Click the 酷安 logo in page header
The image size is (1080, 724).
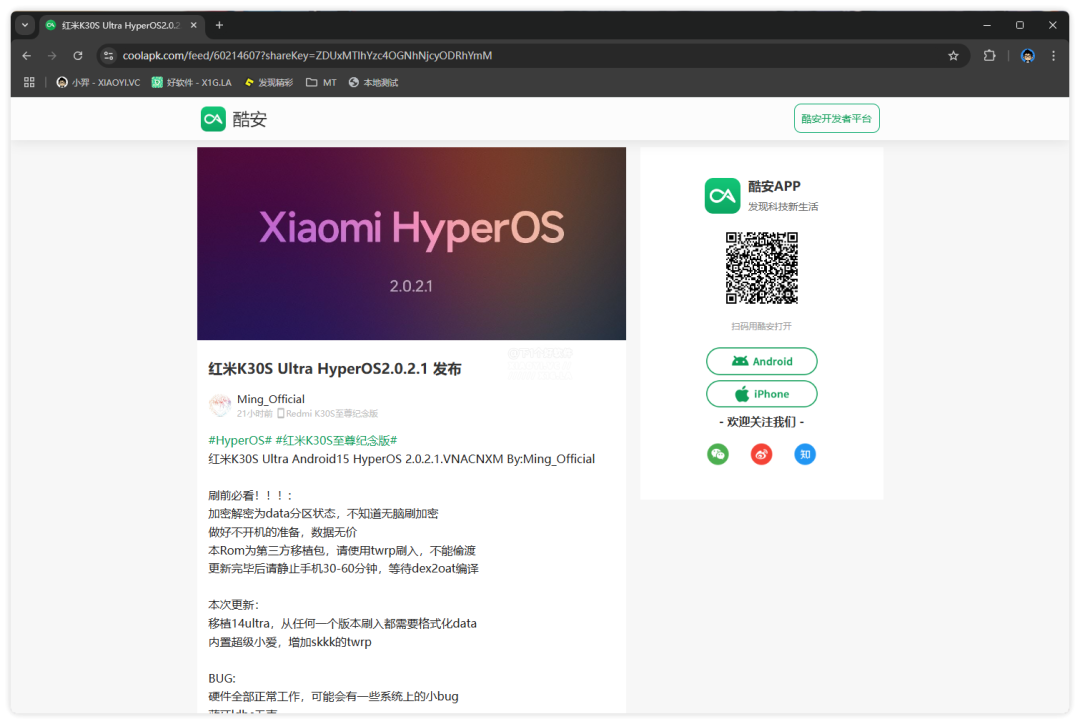point(234,119)
